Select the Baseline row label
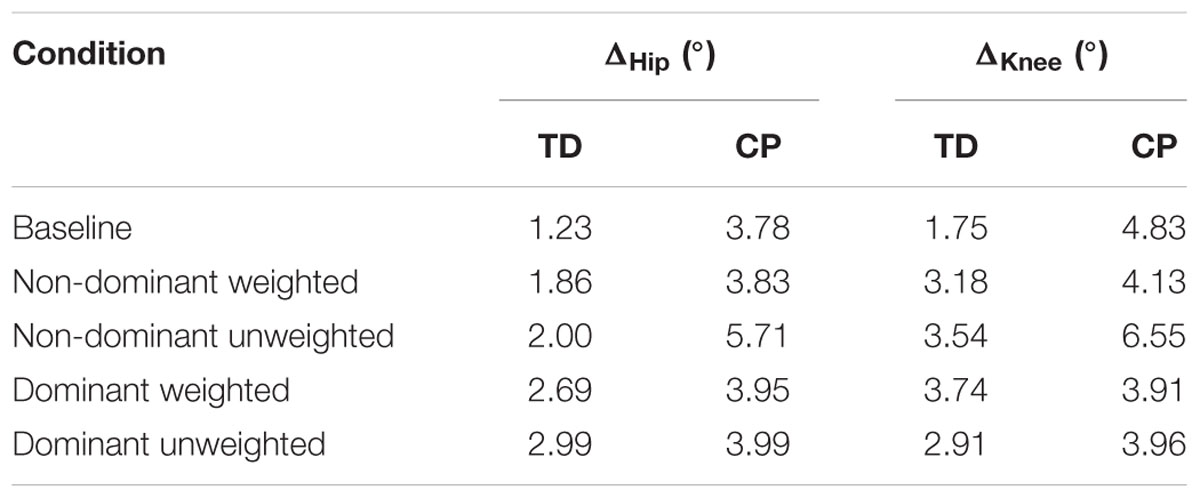The image size is (1200, 498). [72, 228]
